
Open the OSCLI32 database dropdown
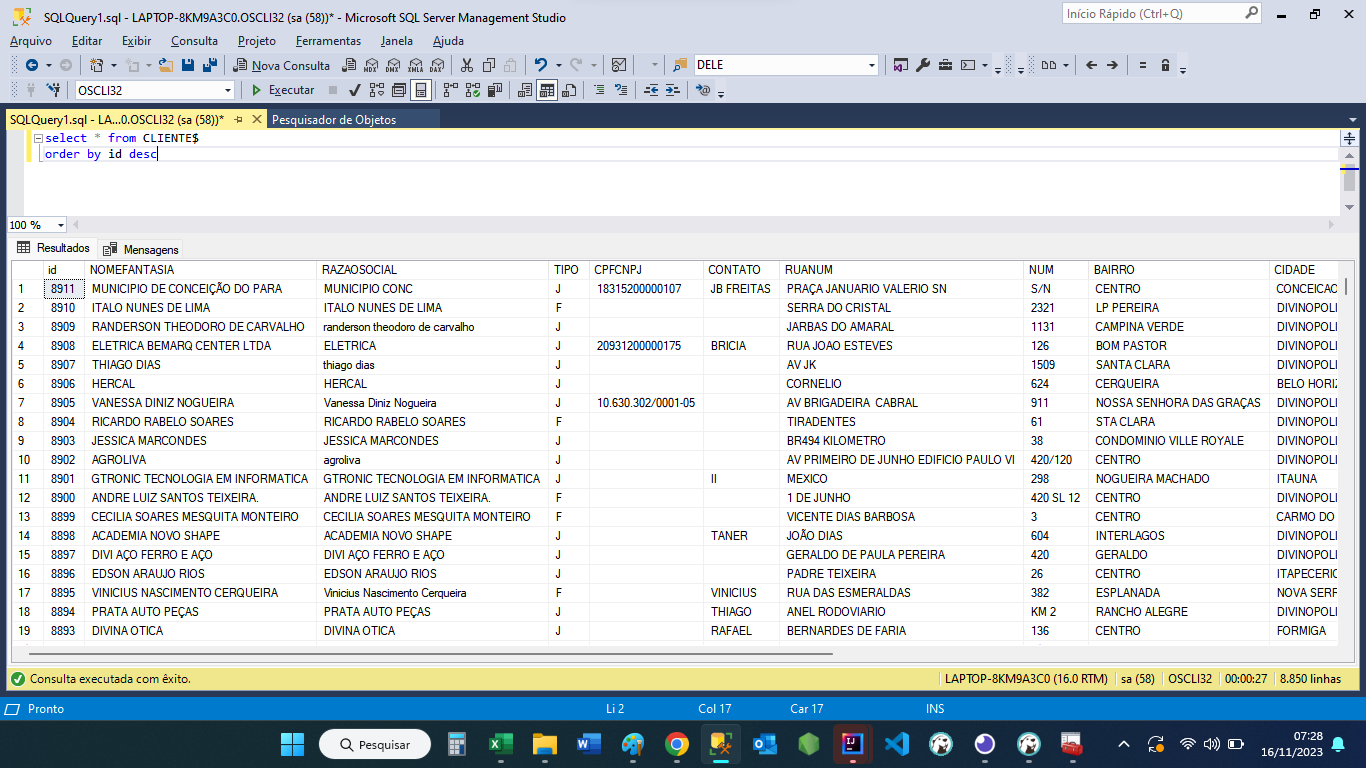(x=228, y=90)
